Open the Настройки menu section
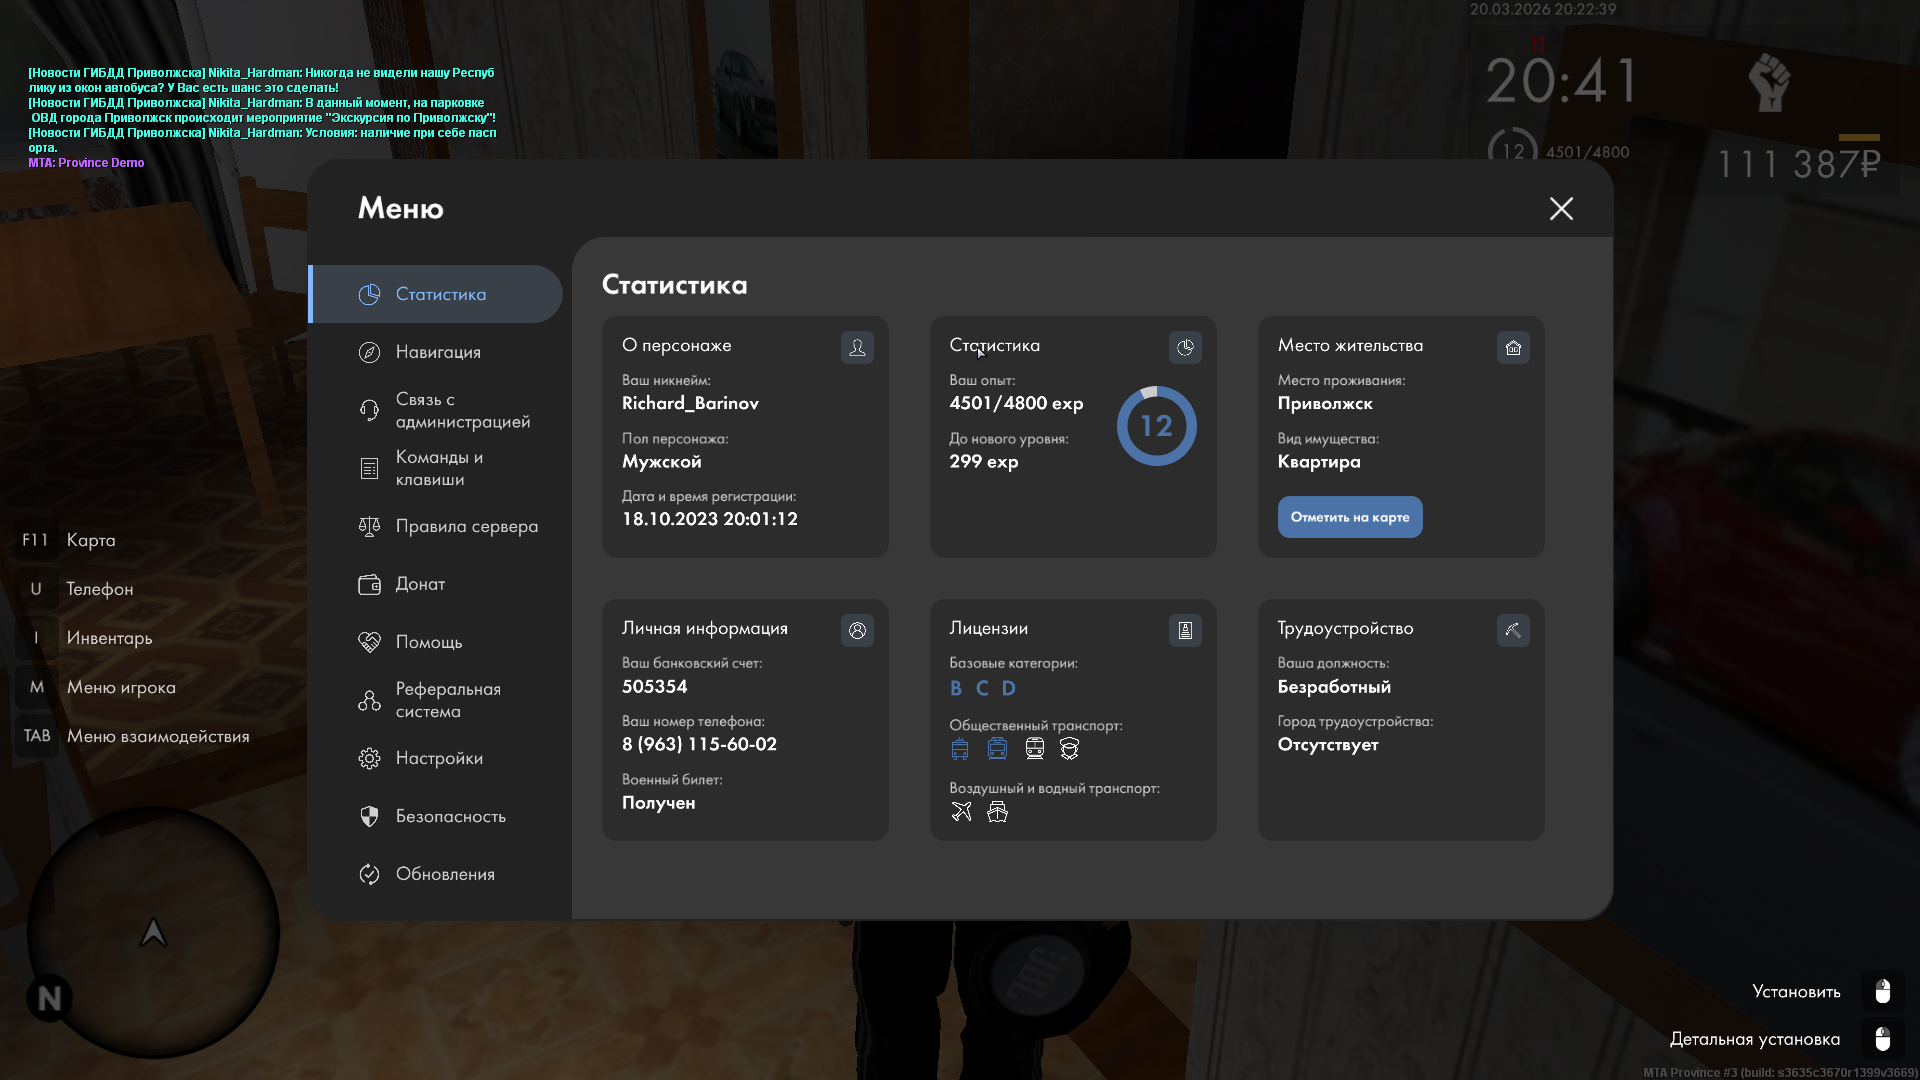1920x1080 pixels. [x=439, y=758]
